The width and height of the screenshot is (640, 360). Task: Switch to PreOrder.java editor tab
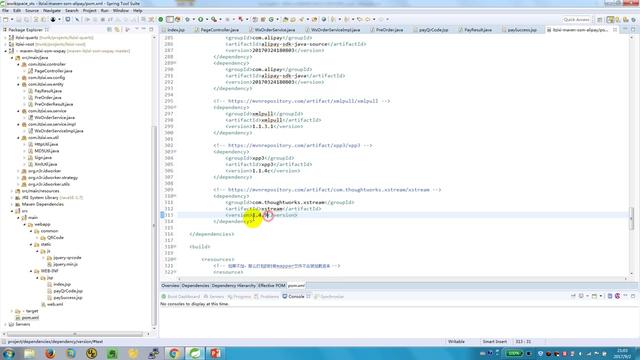[x=389, y=30]
